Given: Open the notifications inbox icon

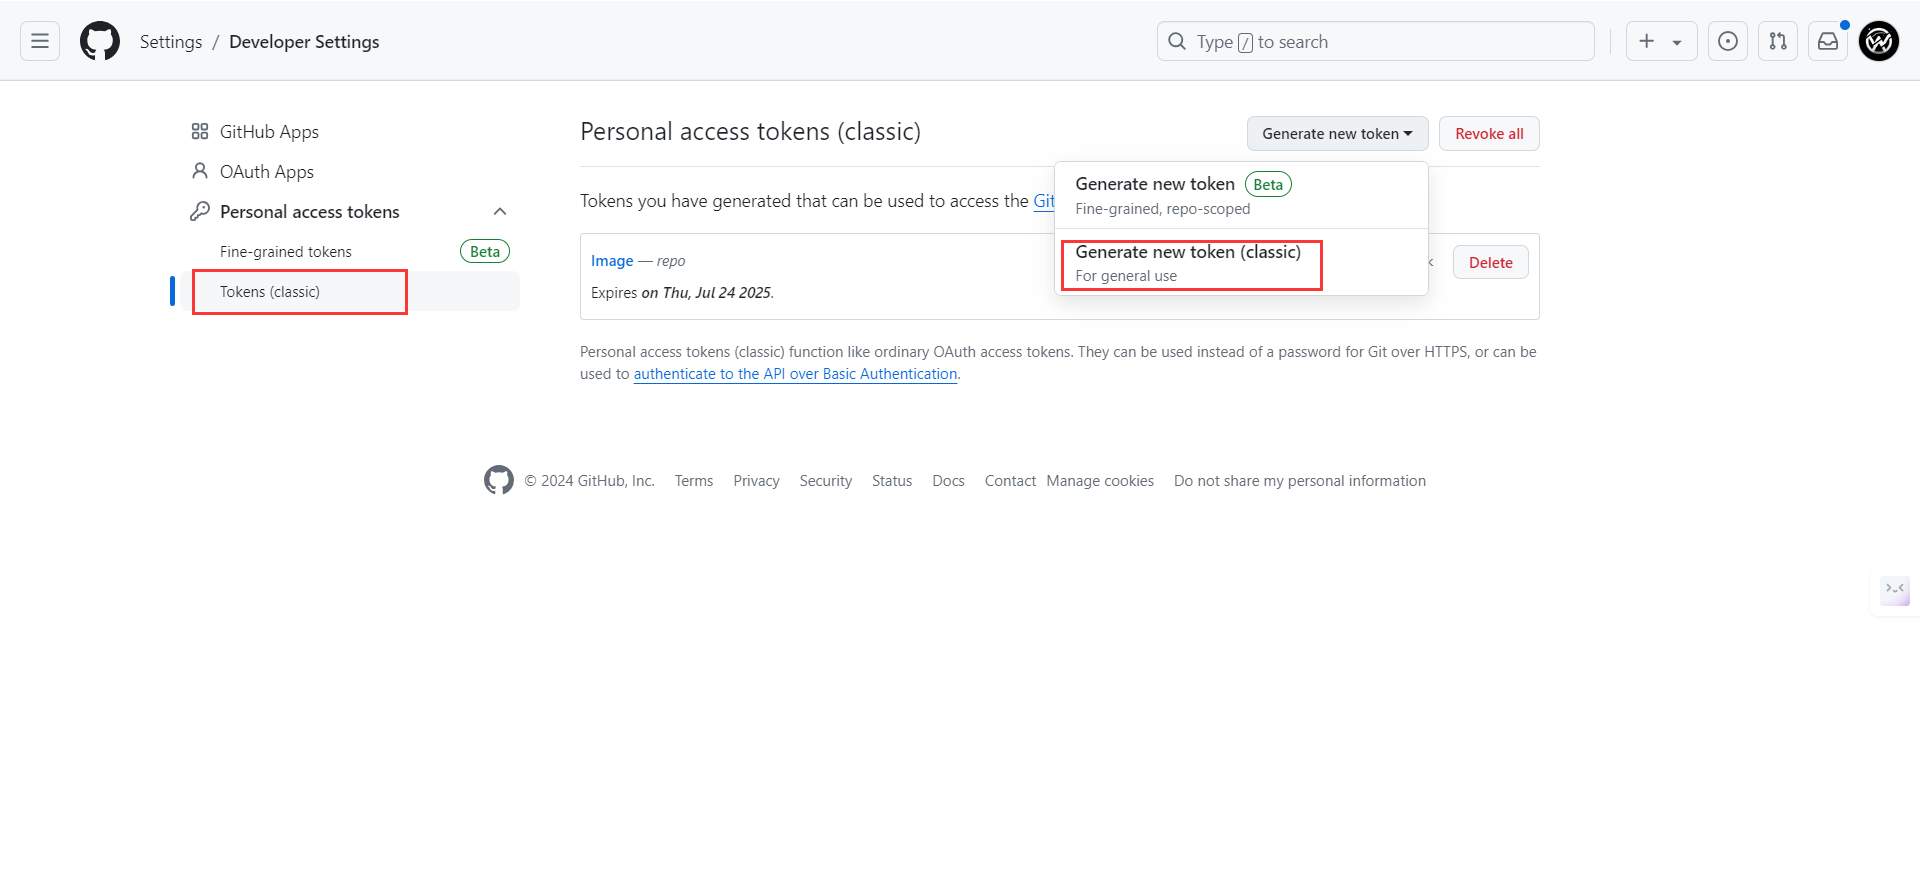Looking at the screenshot, I should (1828, 41).
